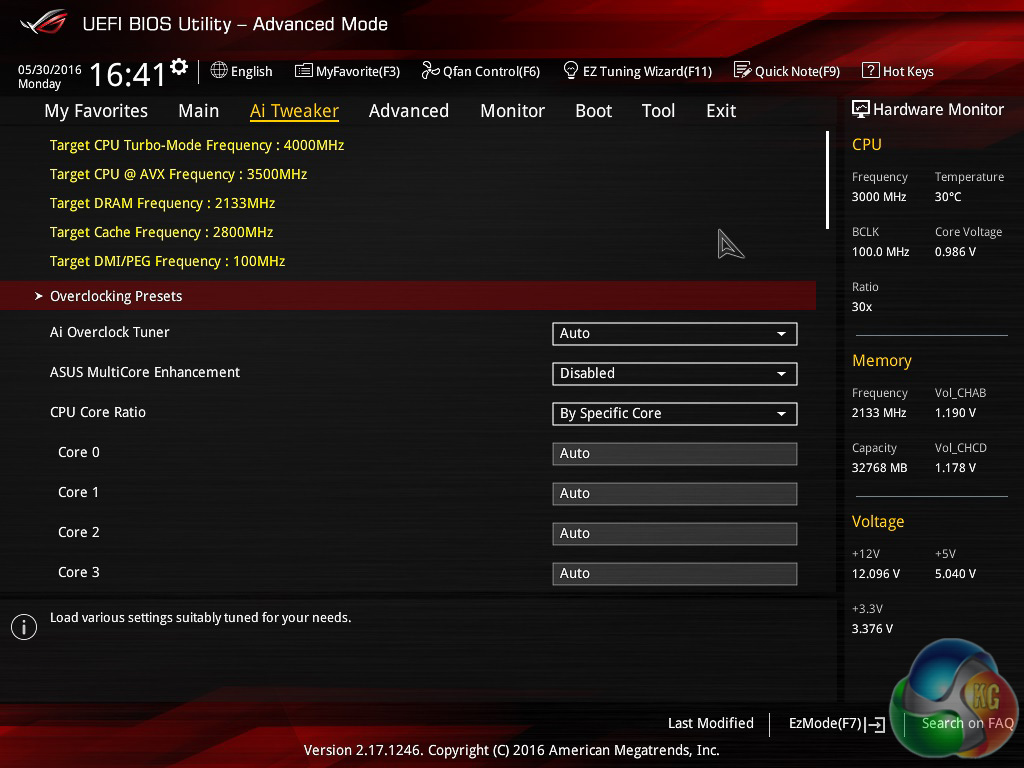The image size is (1024, 768).
Task: Switch to the Main tab
Action: point(199,111)
